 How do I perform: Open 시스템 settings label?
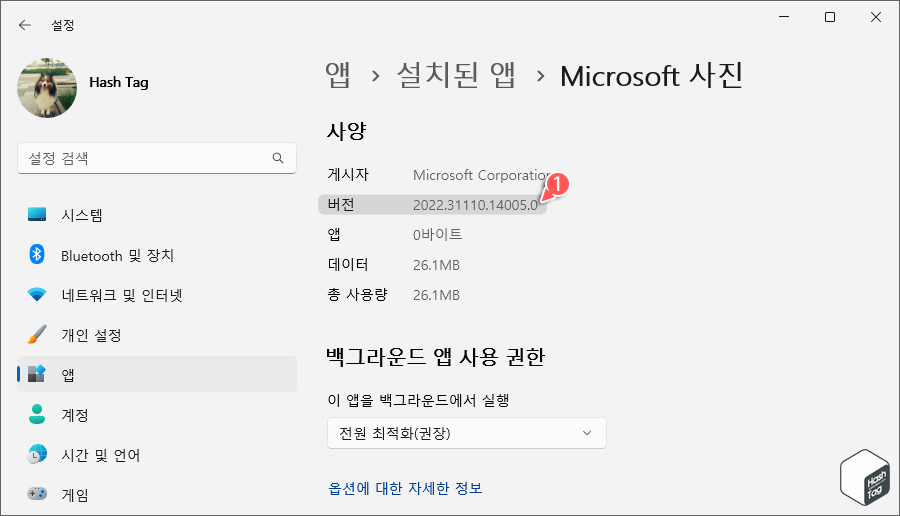click(82, 215)
